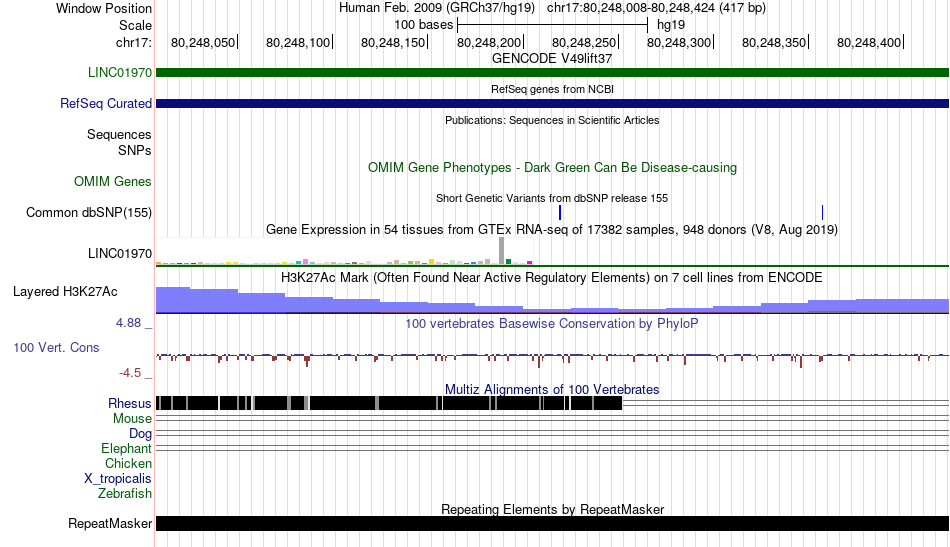950x547 pixels.
Task: Click the tall gray GTEx expression bar
Action: [502, 251]
